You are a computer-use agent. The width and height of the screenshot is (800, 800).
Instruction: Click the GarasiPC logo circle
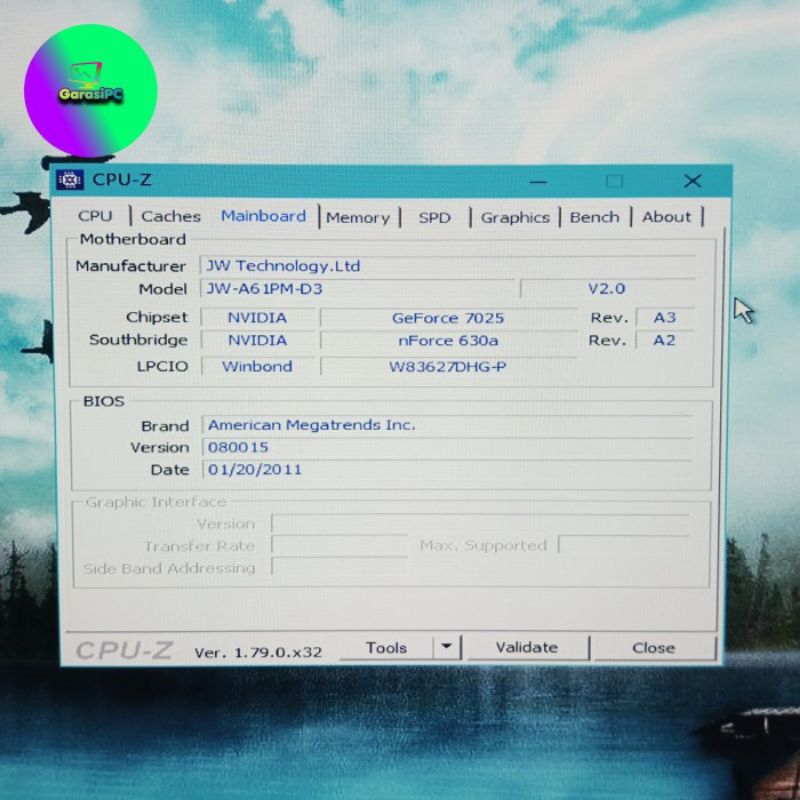(x=91, y=90)
